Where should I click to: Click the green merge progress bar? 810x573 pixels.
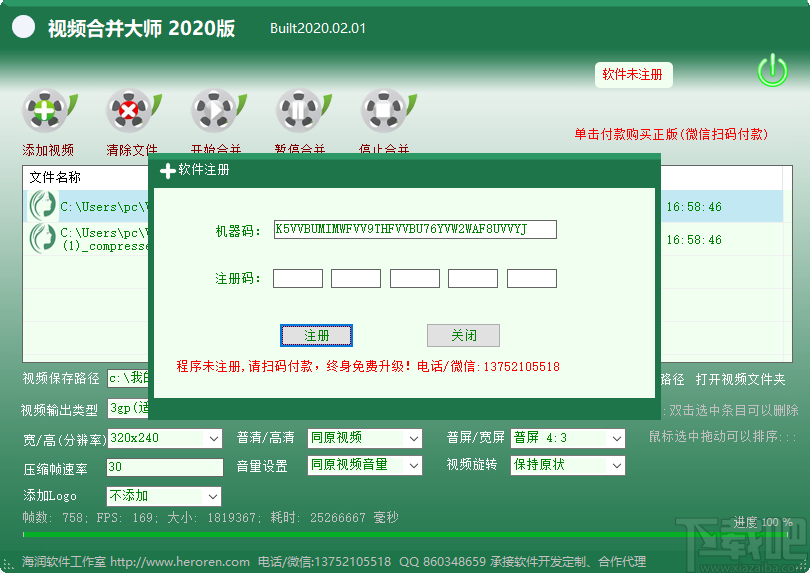406,534
